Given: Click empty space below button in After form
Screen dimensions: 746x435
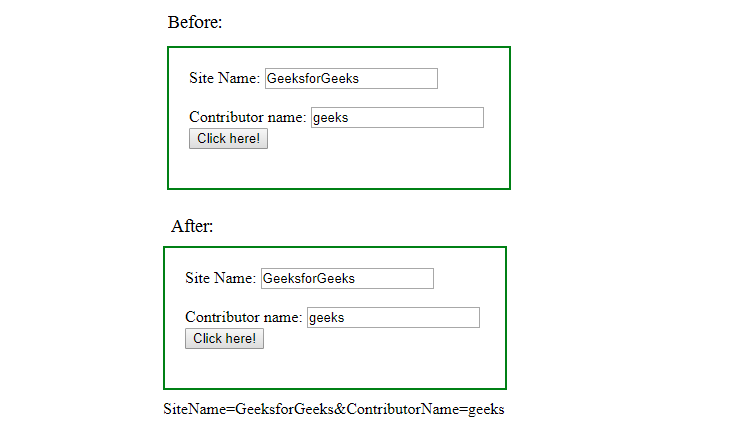Looking at the screenshot, I should click(x=335, y=369).
